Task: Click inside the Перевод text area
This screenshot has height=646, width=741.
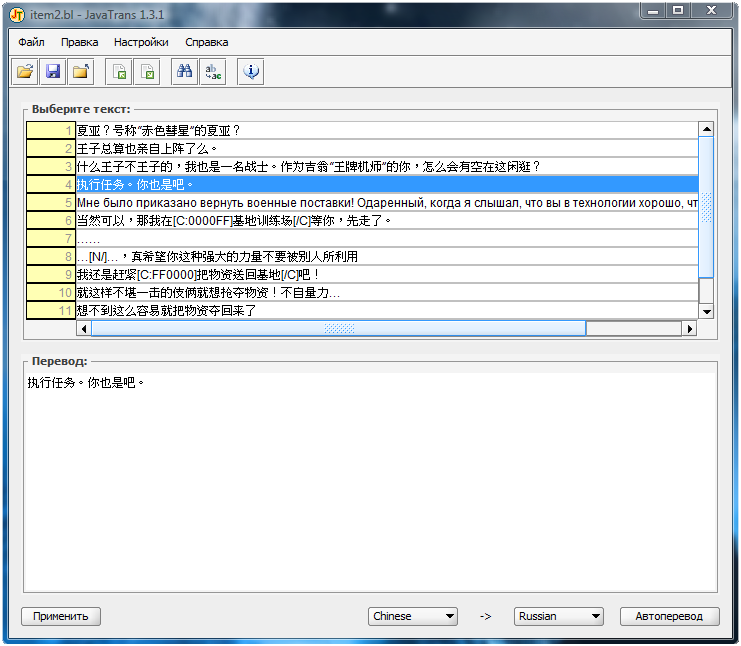Action: pyautogui.click(x=370, y=480)
